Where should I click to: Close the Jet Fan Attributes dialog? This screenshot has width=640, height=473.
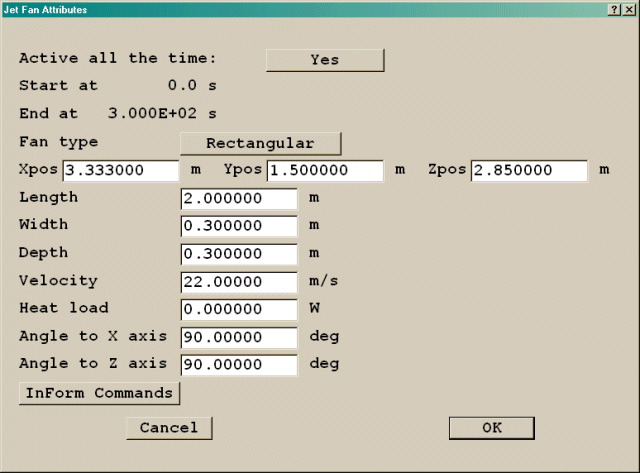point(628,9)
